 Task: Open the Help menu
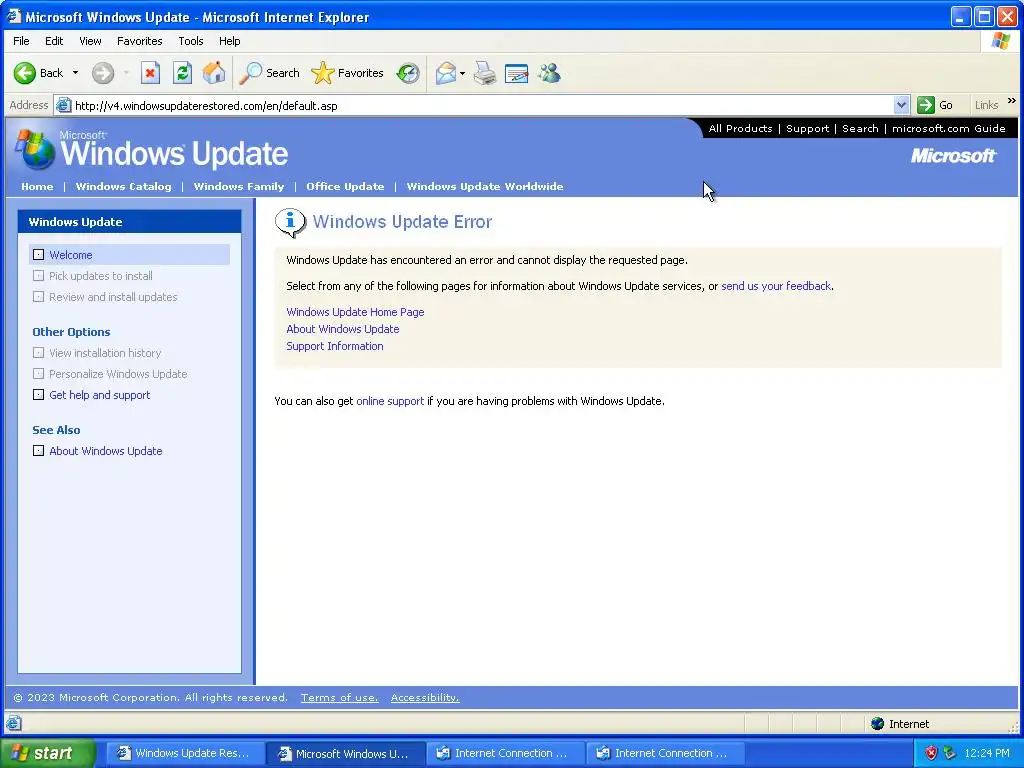point(229,41)
